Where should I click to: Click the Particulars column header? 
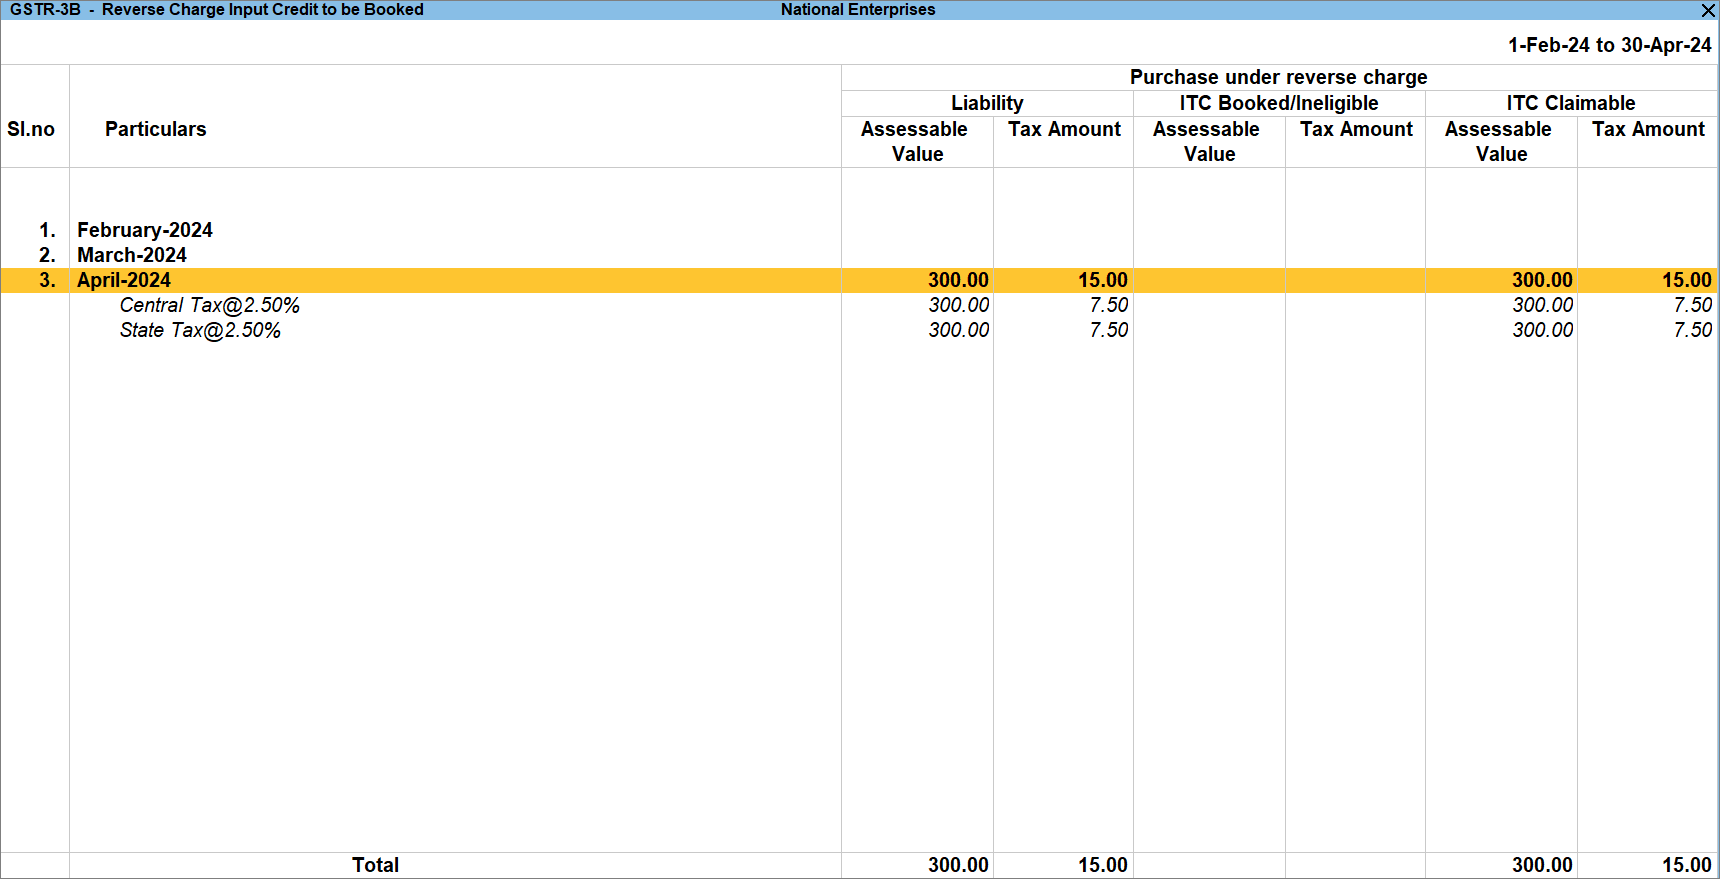tap(155, 129)
